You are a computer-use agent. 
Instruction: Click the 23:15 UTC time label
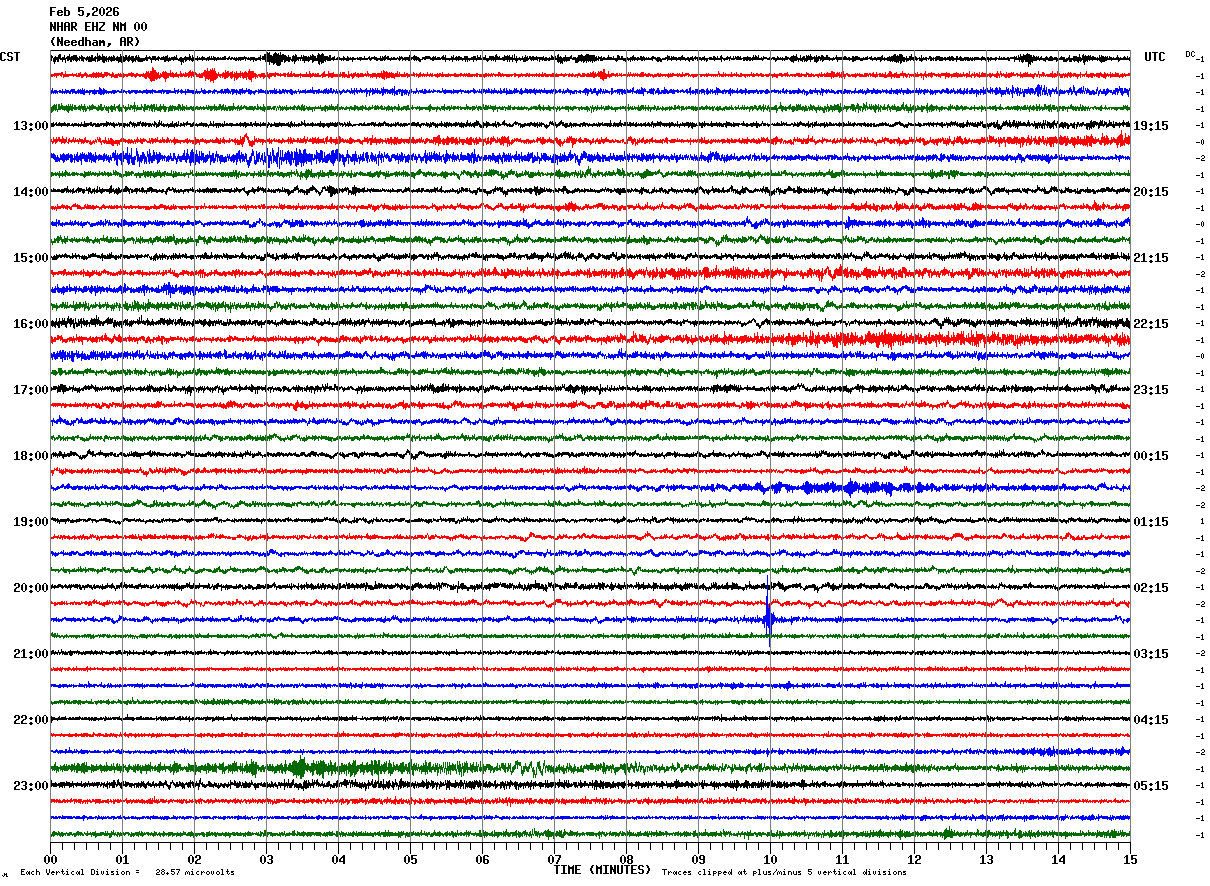coord(1150,390)
